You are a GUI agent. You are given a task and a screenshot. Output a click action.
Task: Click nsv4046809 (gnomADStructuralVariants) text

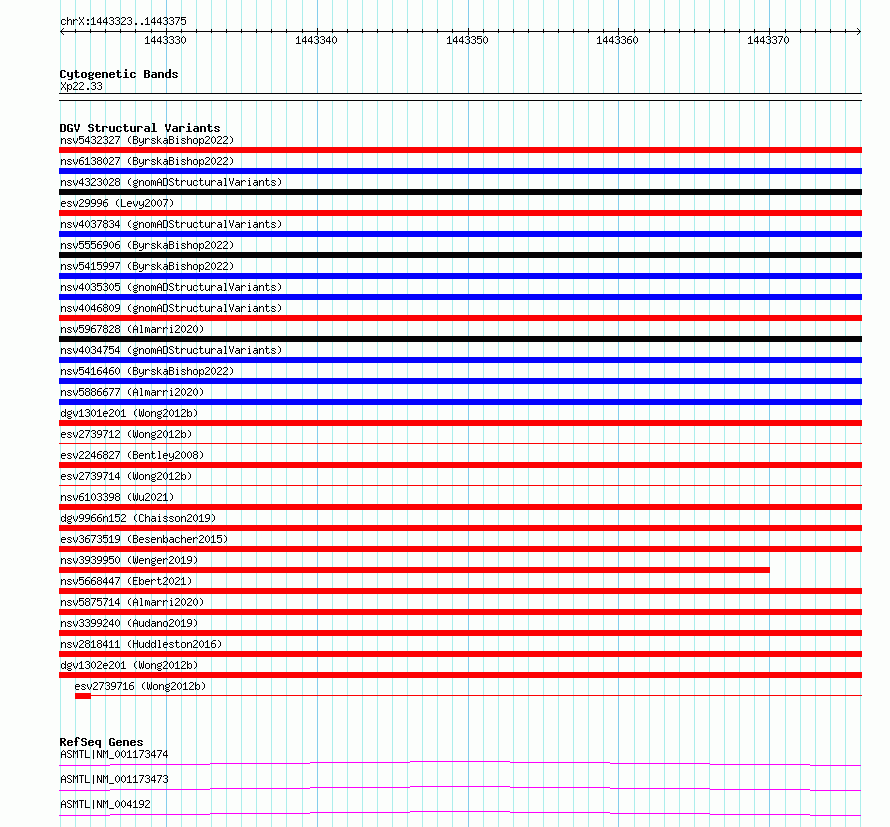coord(171,308)
